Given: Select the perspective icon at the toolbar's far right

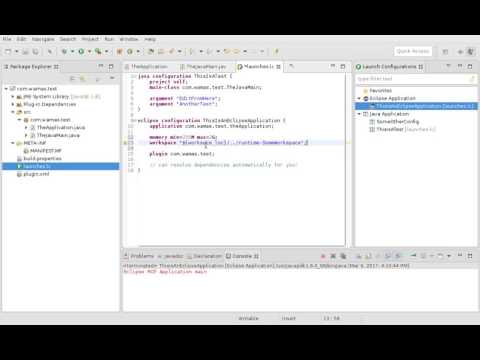Looking at the screenshot, I should click(471, 52).
